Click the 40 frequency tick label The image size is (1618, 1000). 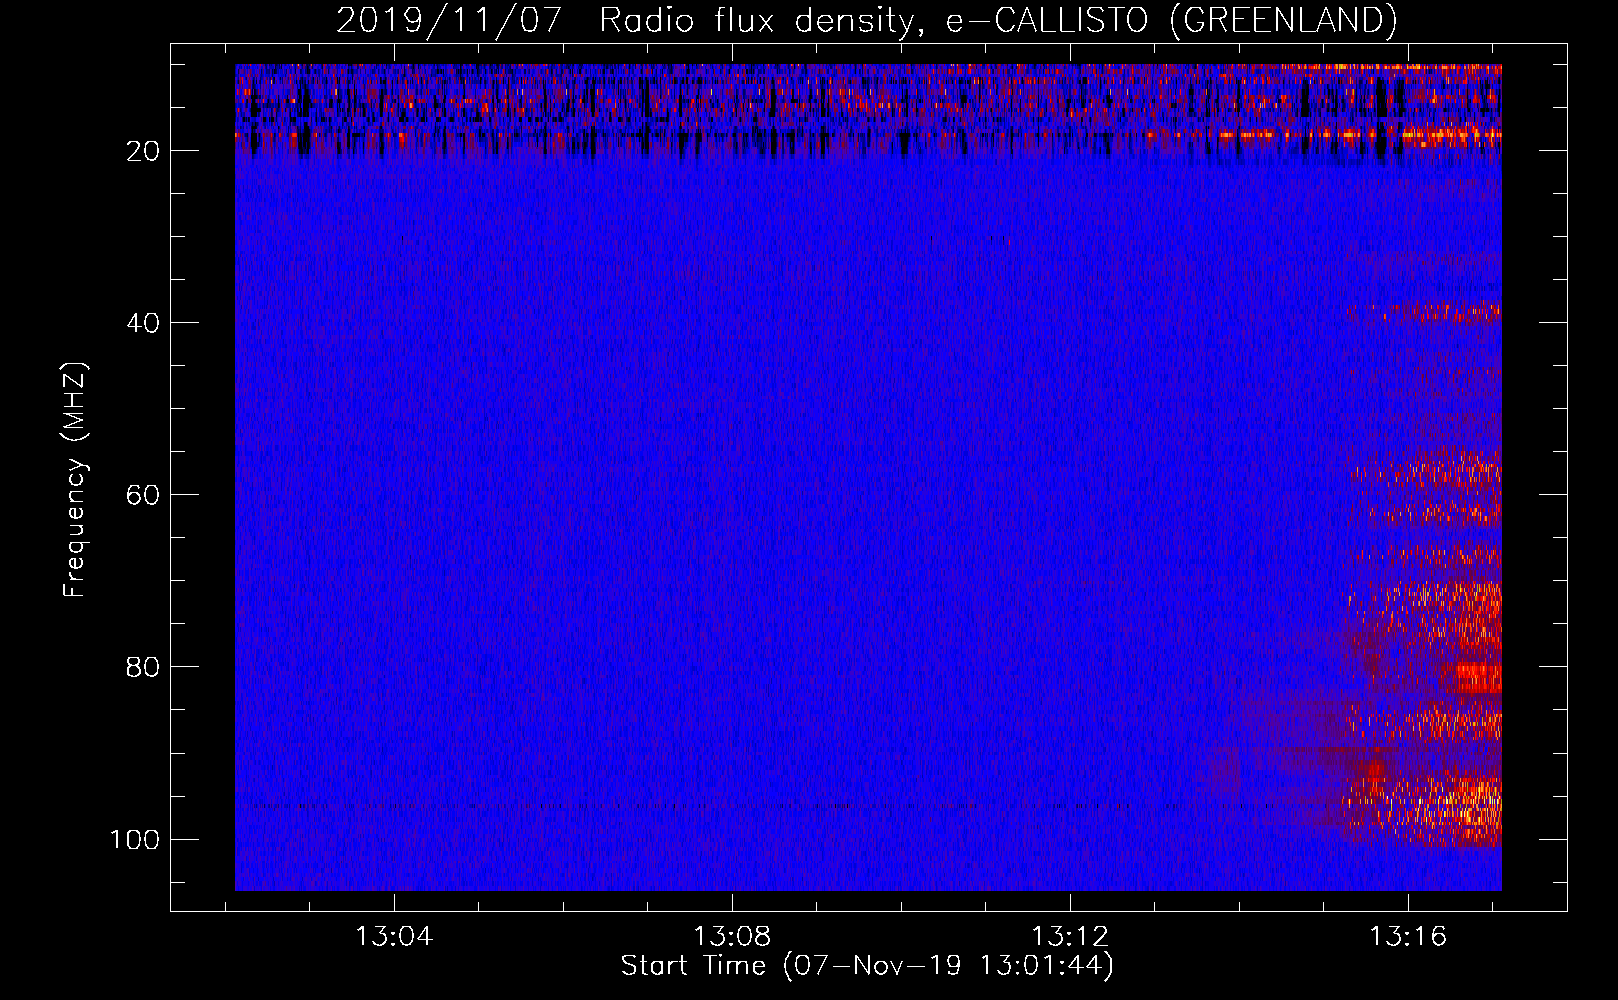143,323
